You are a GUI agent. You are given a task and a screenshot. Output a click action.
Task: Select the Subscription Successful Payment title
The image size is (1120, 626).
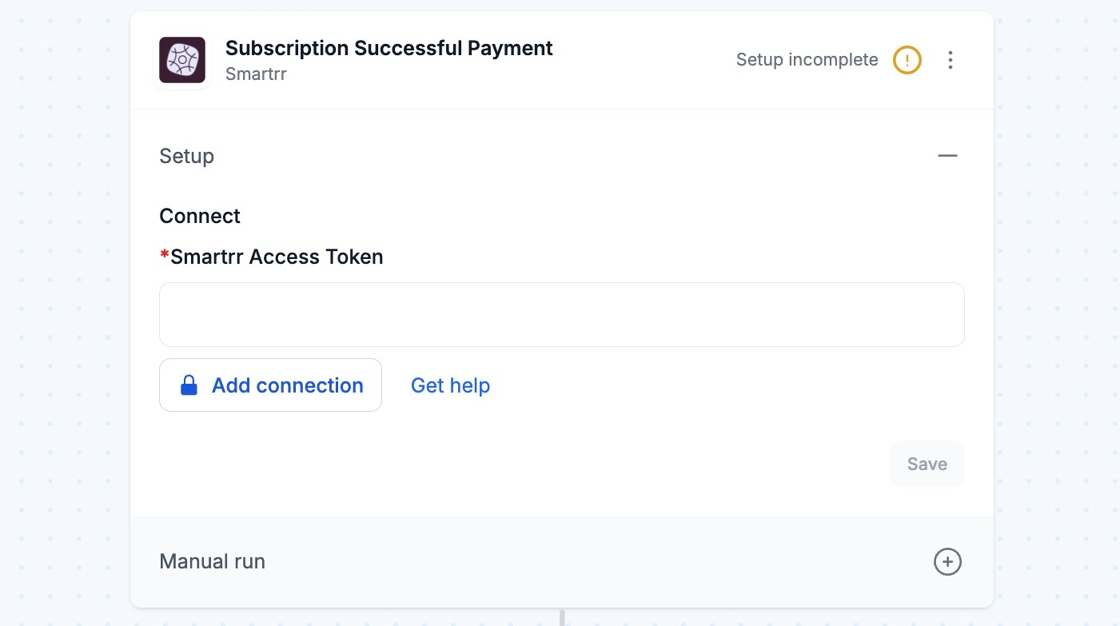point(388,48)
